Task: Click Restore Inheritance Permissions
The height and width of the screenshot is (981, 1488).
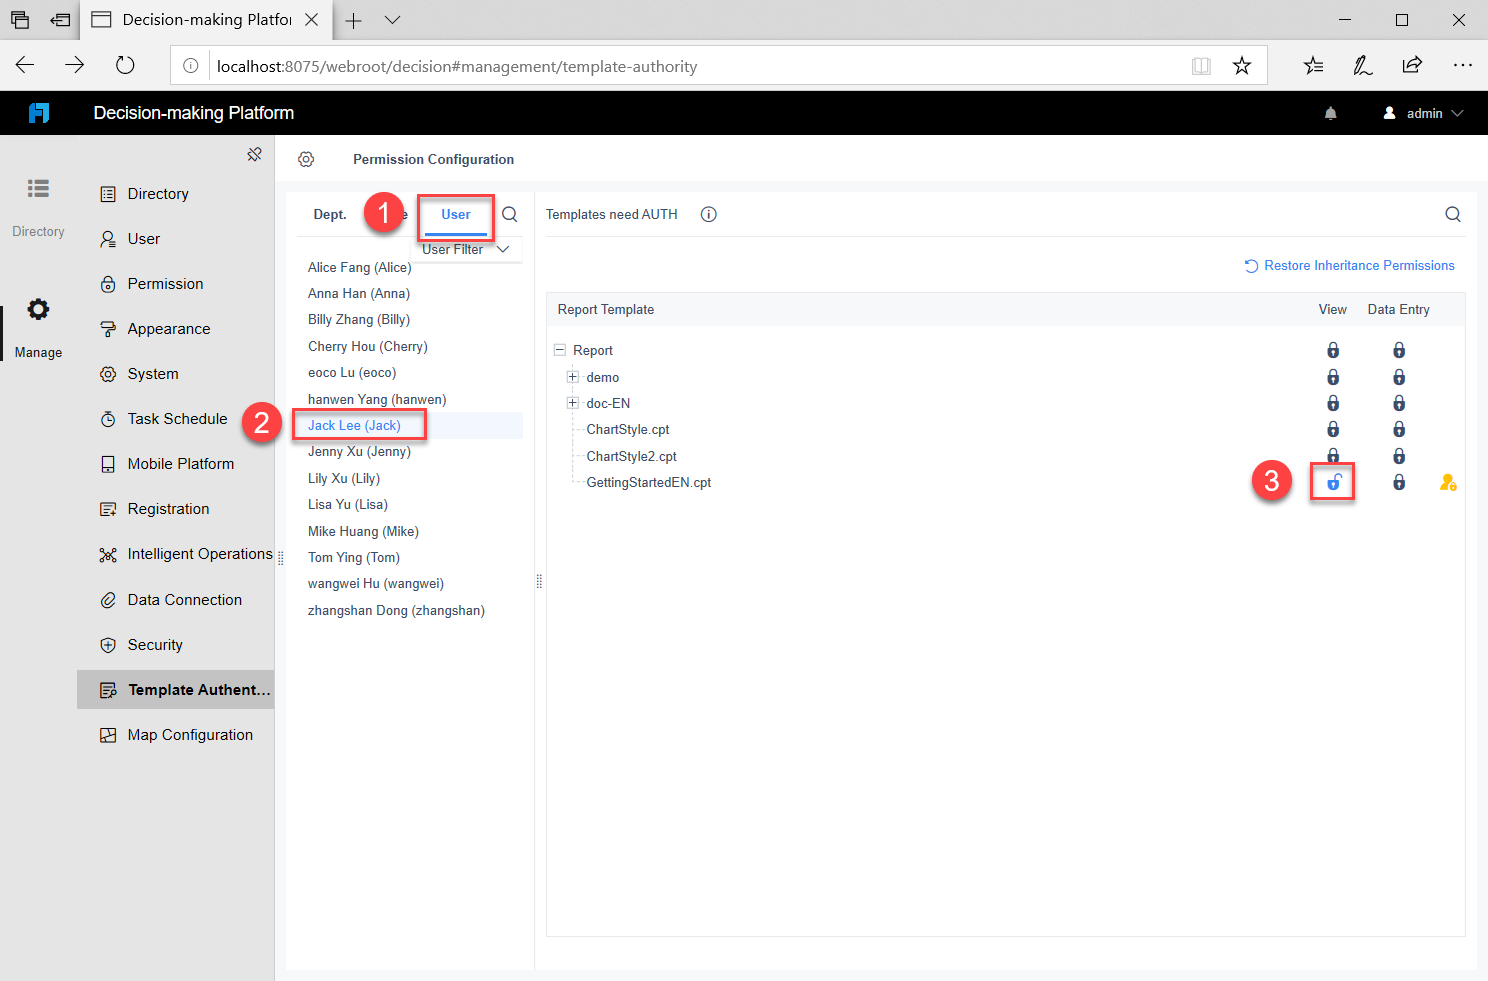Action: click(1349, 265)
